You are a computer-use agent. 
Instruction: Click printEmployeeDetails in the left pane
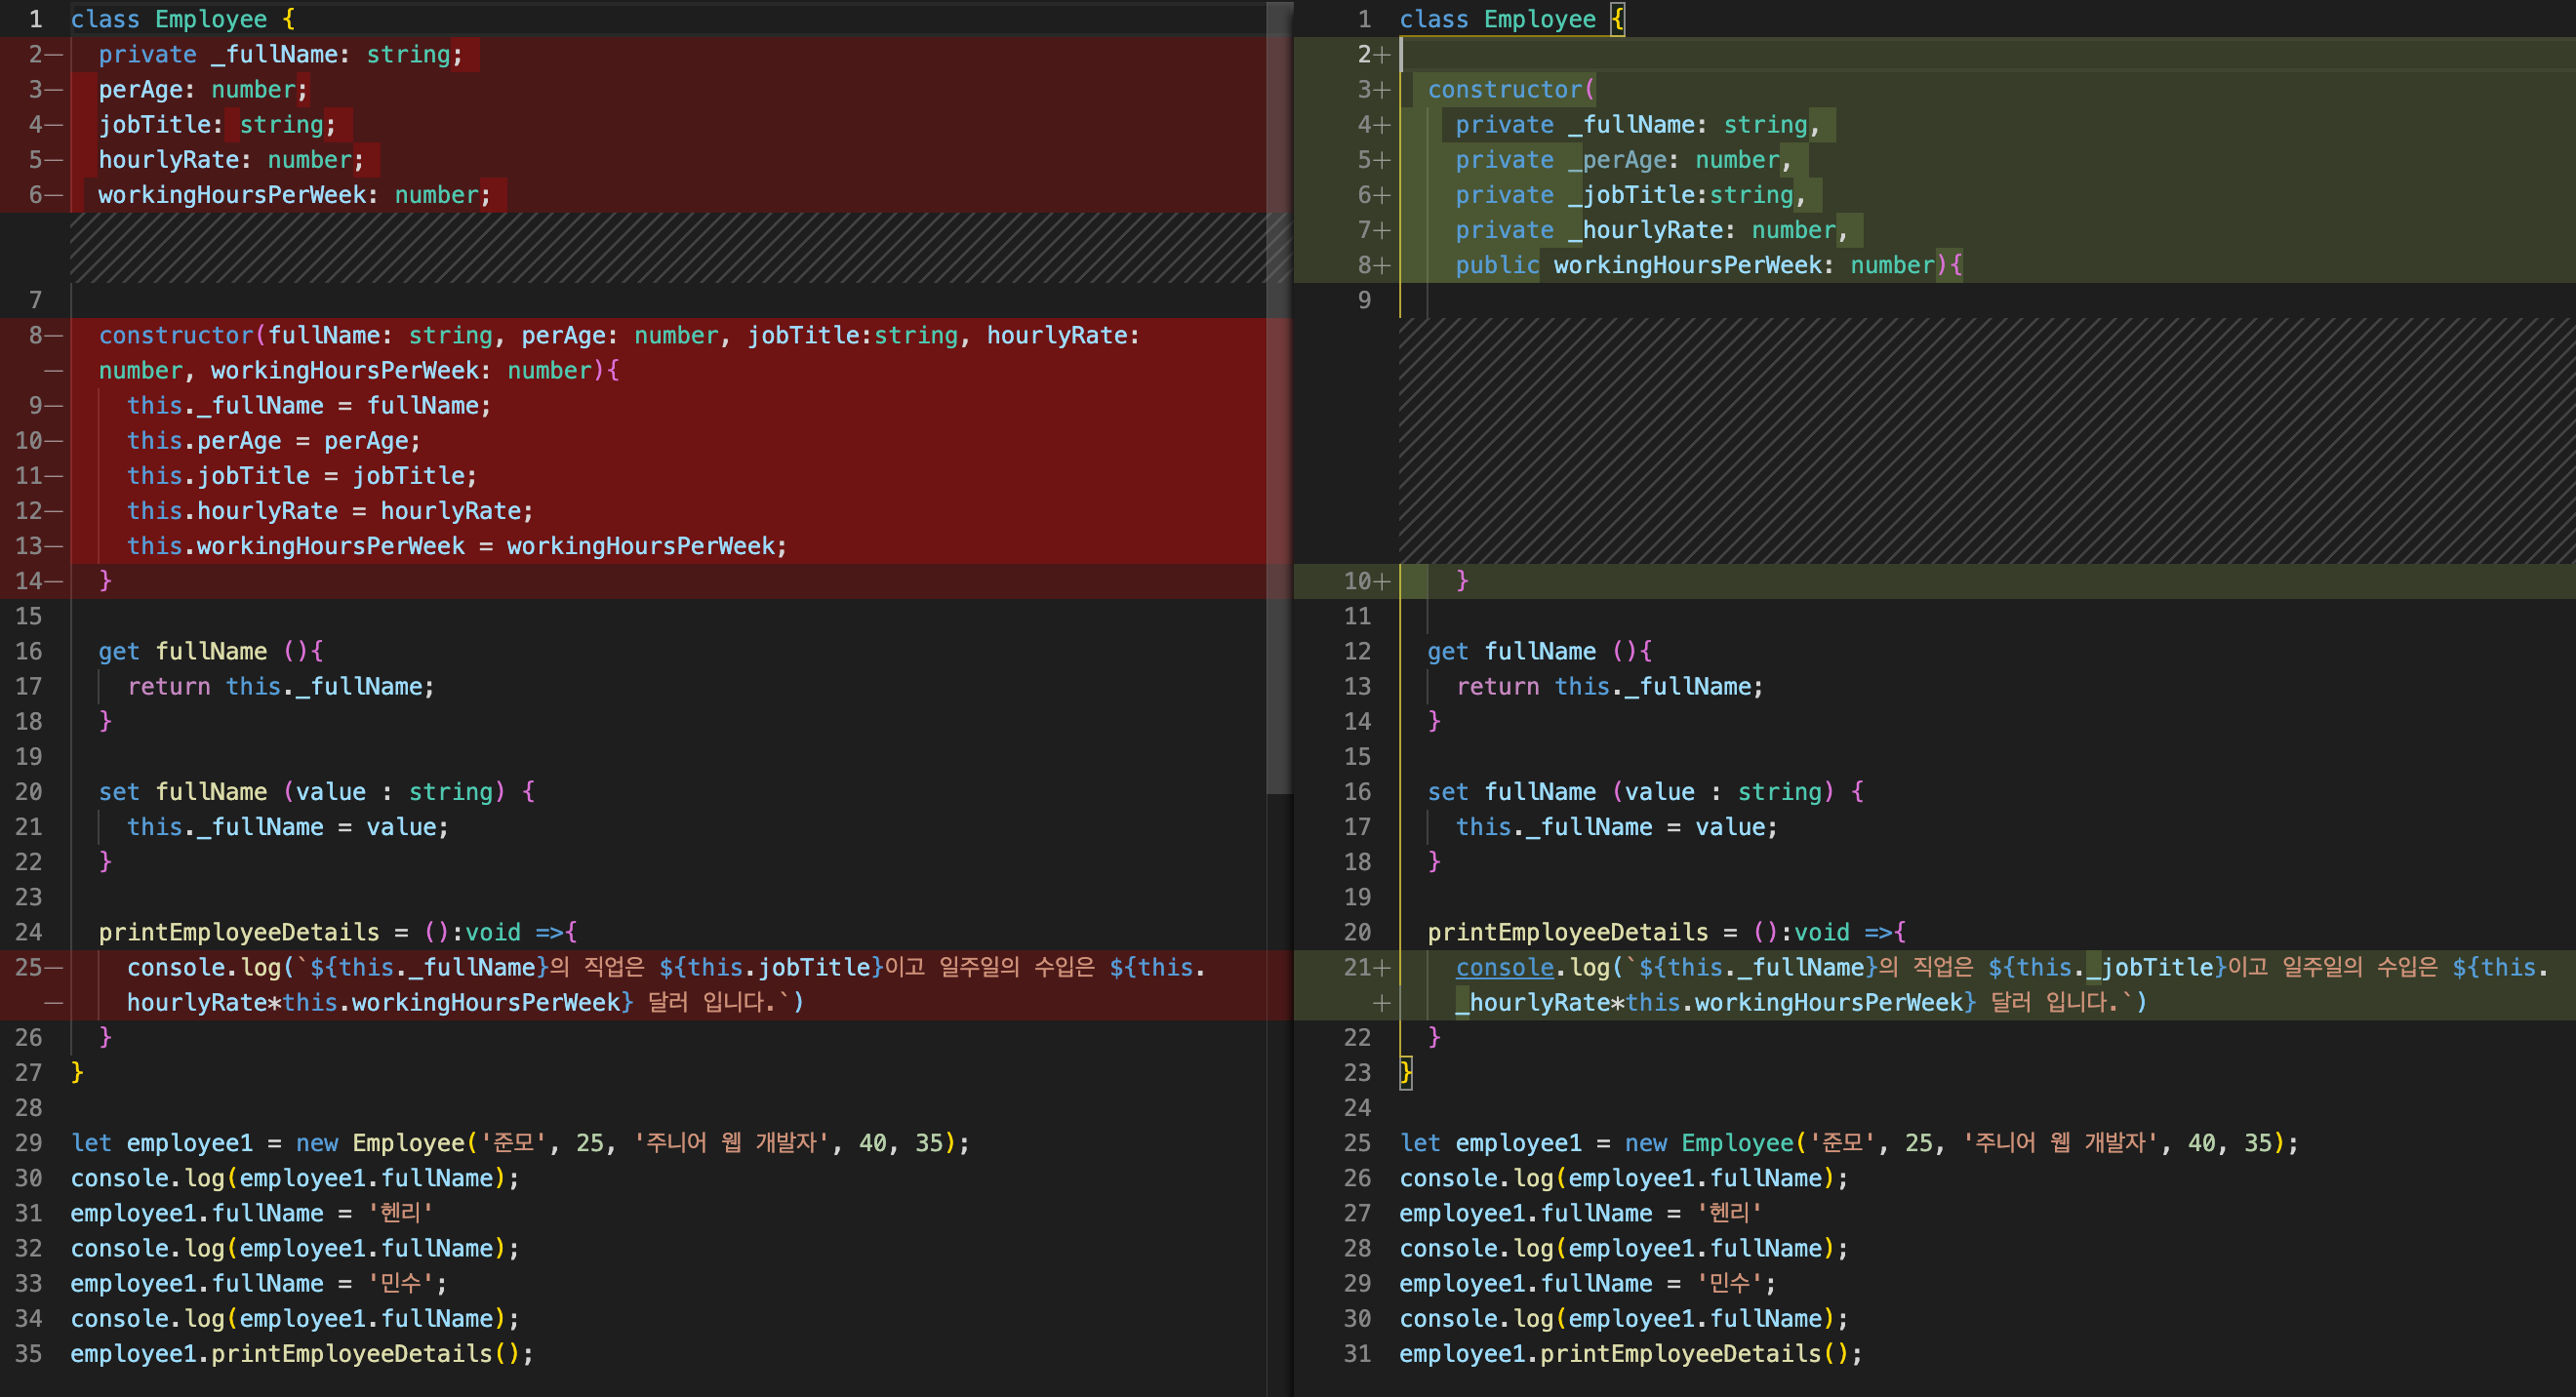click(238, 932)
